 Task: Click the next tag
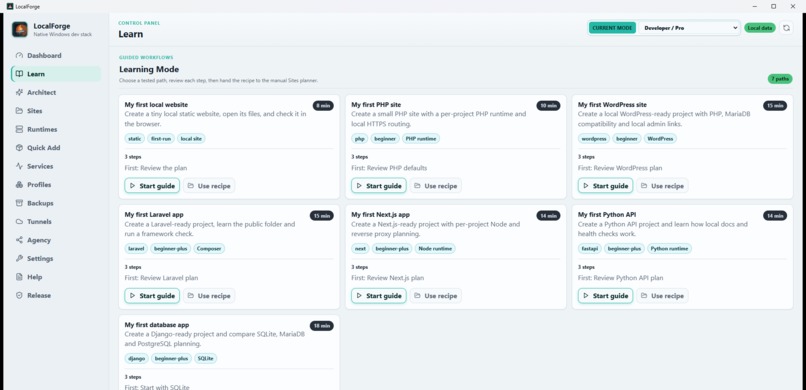pyautogui.click(x=360, y=249)
